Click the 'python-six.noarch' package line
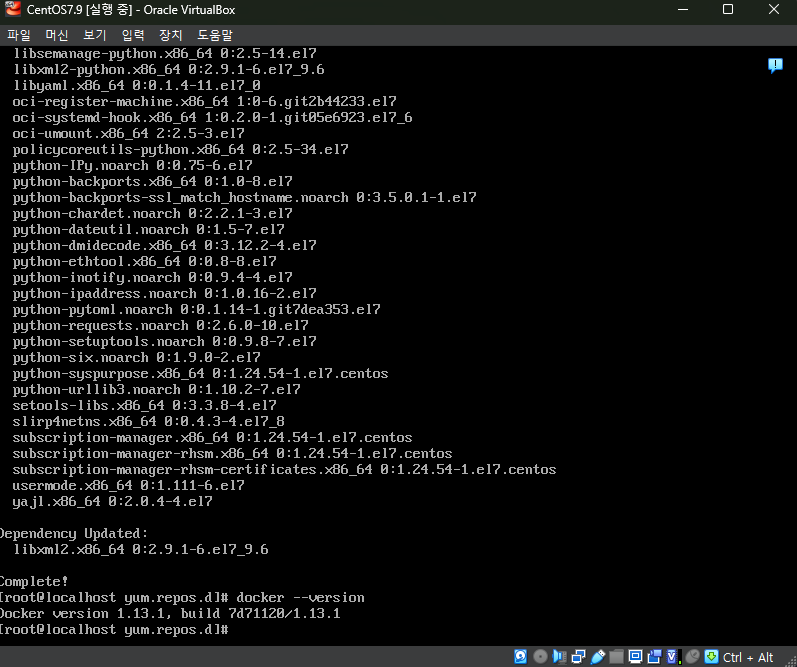This screenshot has width=797, height=667. pos(136,357)
